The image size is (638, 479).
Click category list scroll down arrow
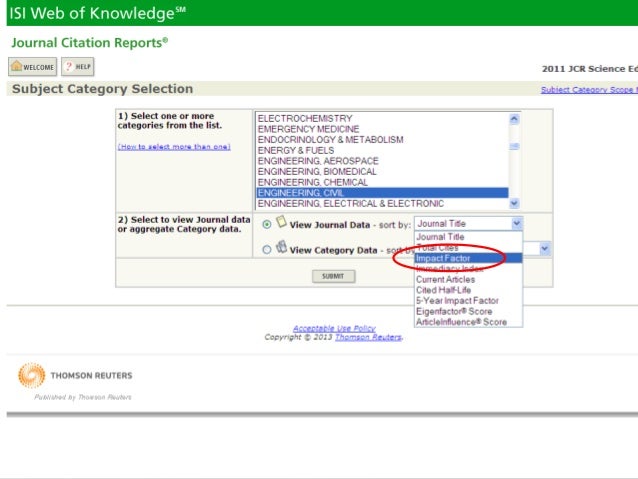[514, 203]
